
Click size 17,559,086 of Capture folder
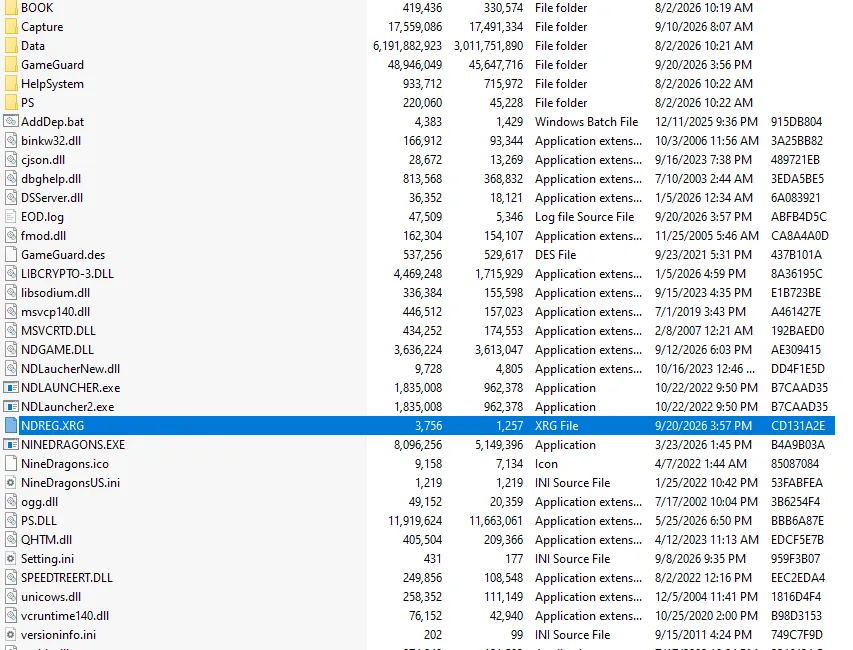pos(415,27)
